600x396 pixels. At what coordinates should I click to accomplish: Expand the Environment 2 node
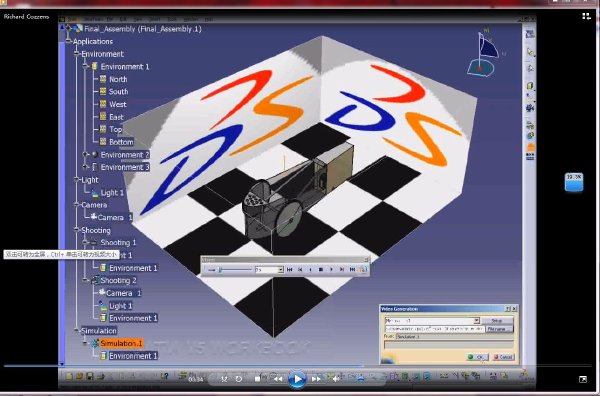pos(86,155)
